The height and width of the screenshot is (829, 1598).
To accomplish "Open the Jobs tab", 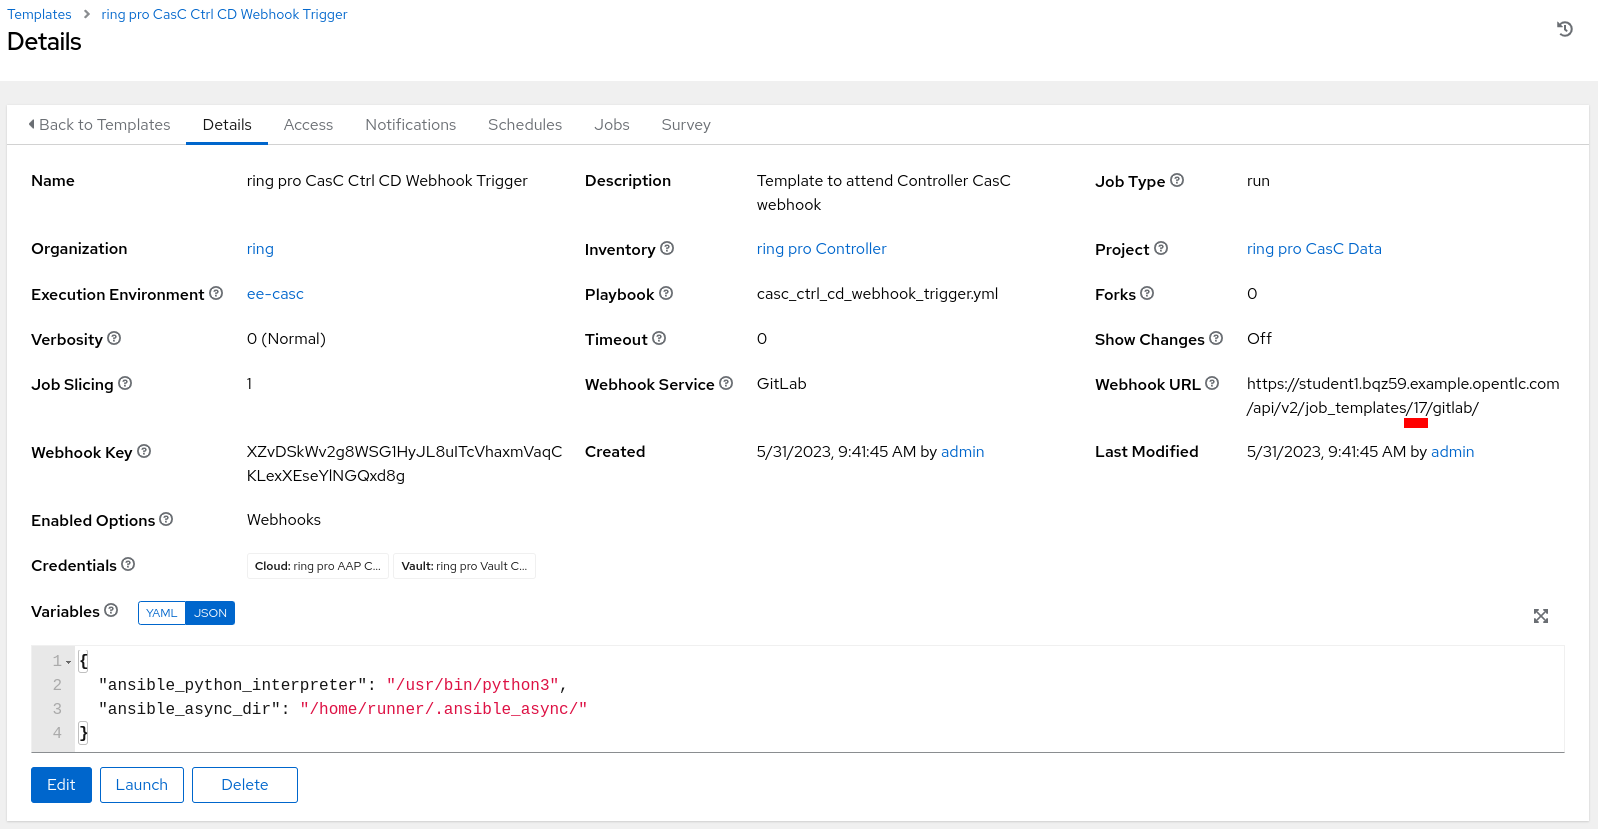I will click(x=612, y=125).
